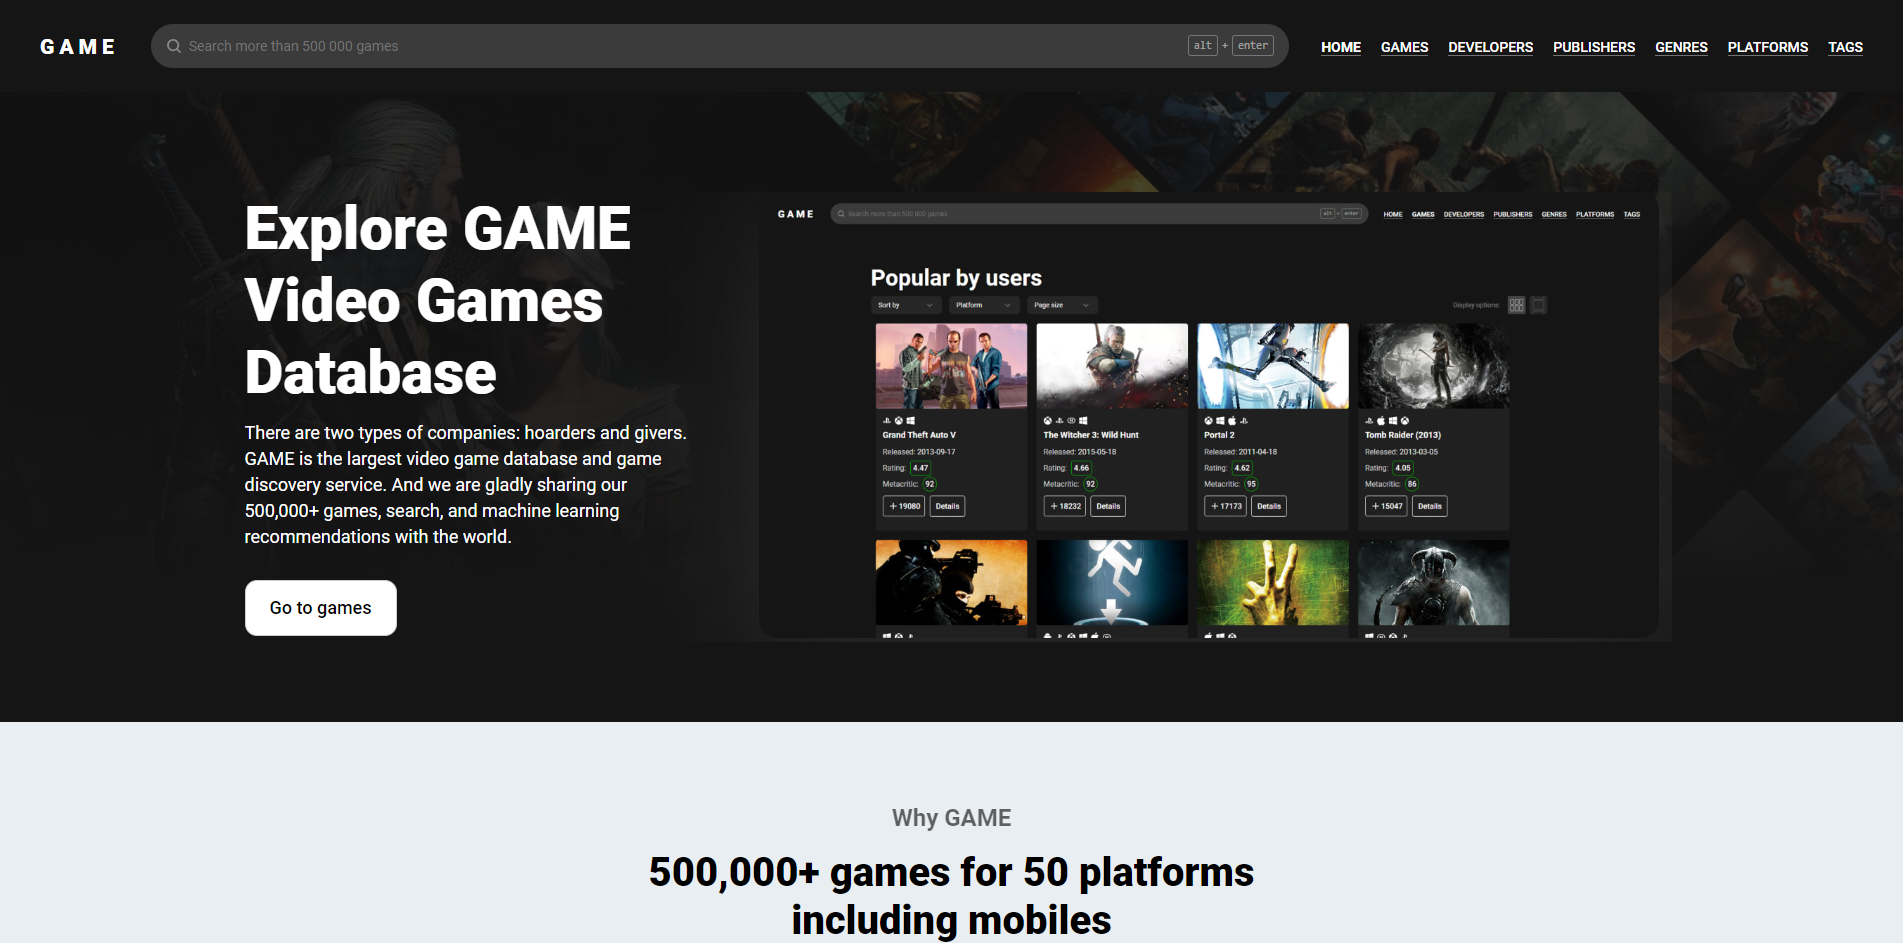Open the Platform dropdown in preview
1903x943 pixels.
point(983,305)
